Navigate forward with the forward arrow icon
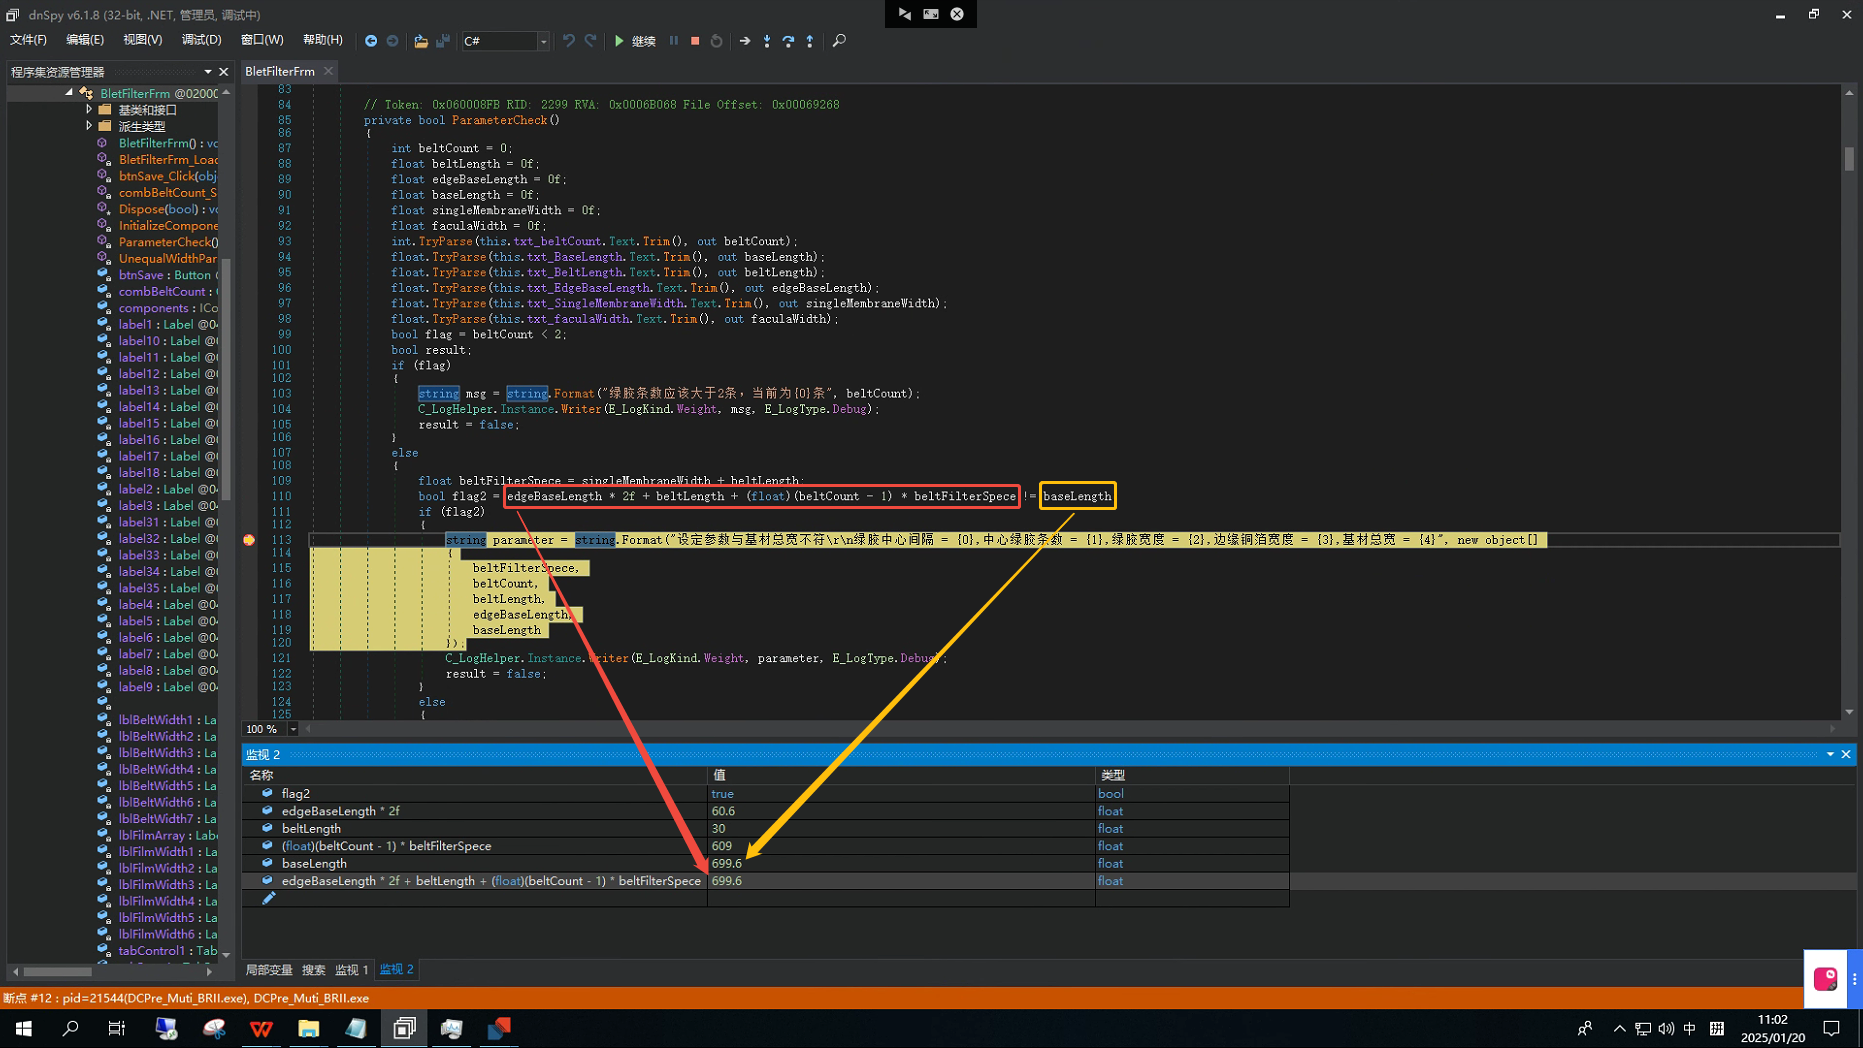 tap(393, 41)
